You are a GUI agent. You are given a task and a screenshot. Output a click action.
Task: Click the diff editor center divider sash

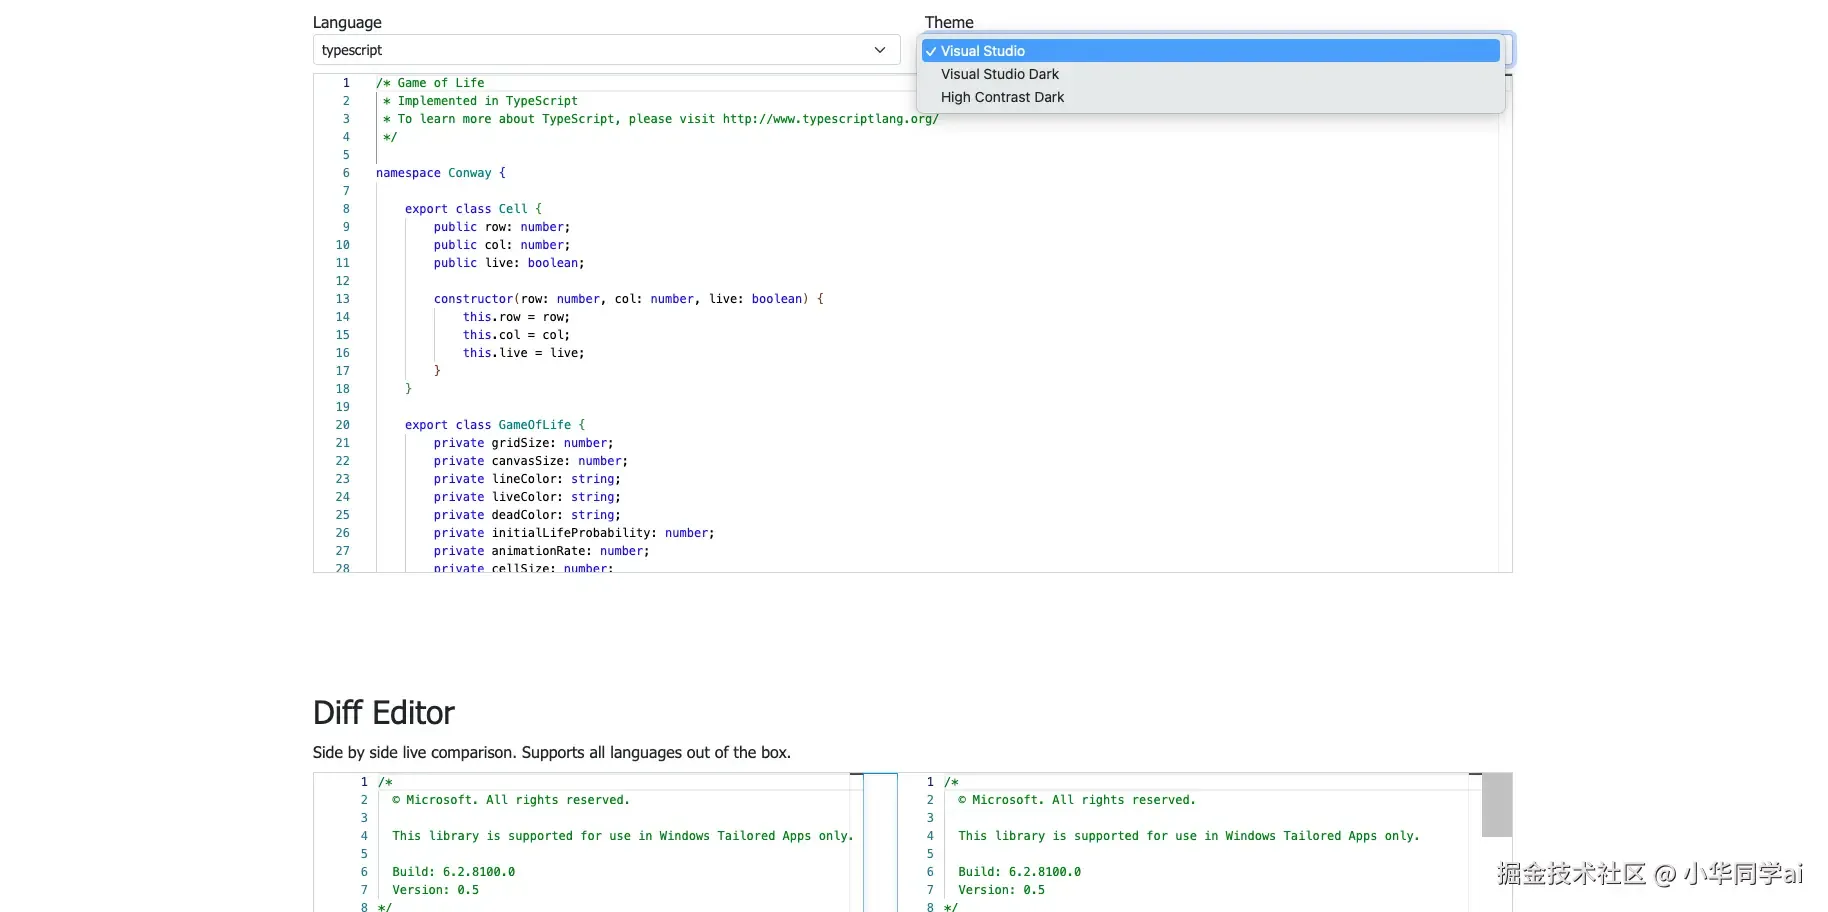(x=880, y=842)
